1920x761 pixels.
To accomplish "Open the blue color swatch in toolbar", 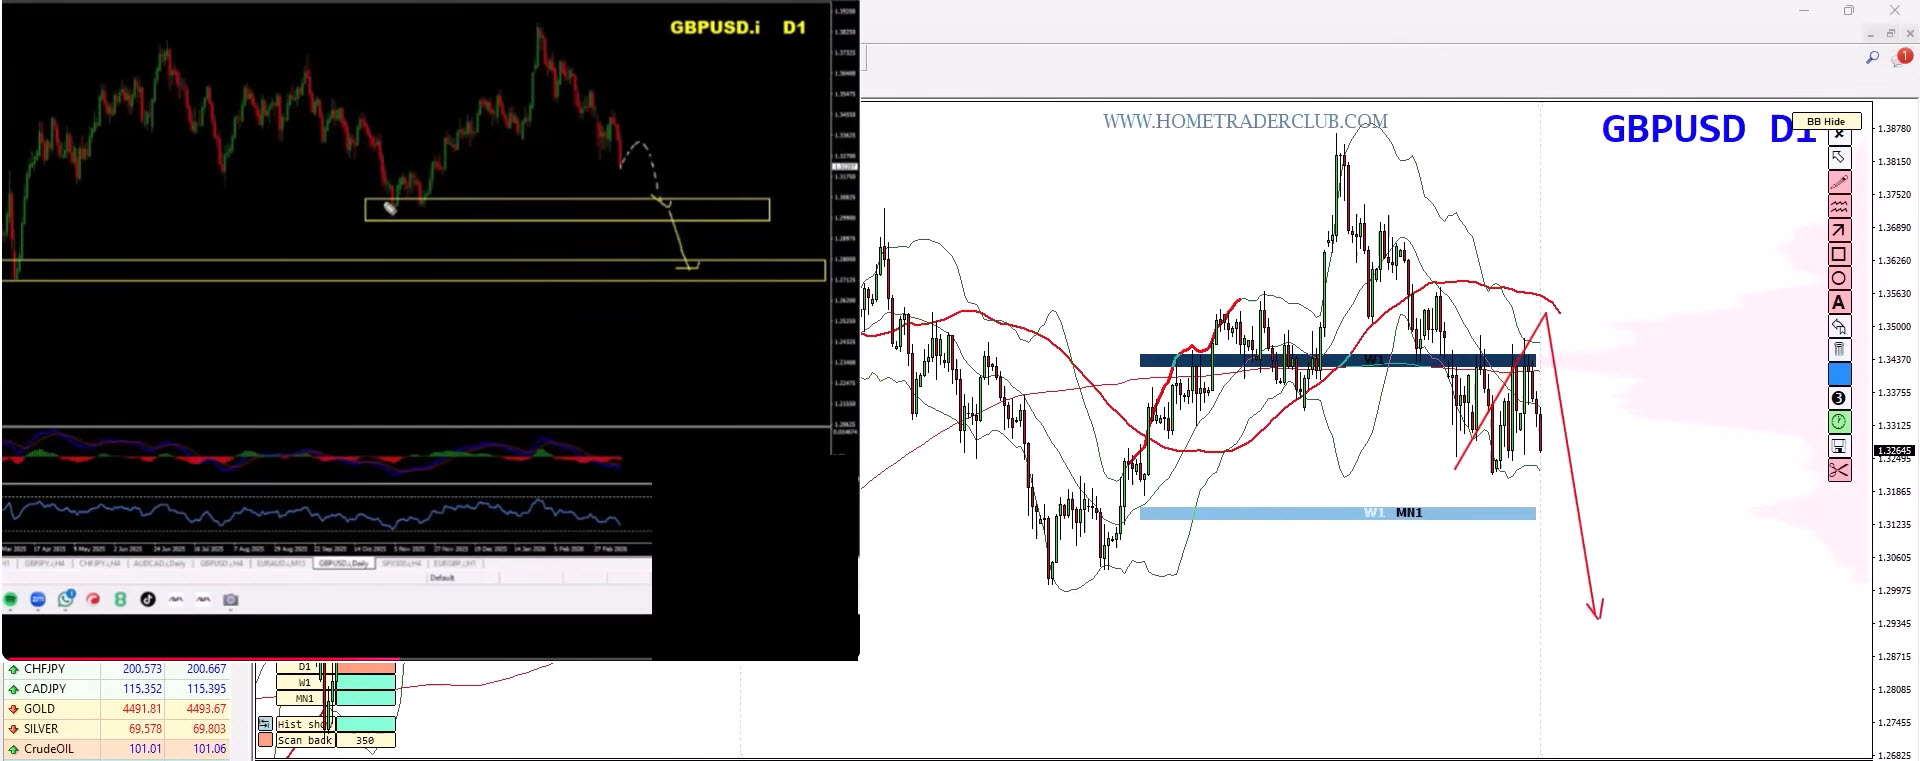I will click(x=1839, y=374).
